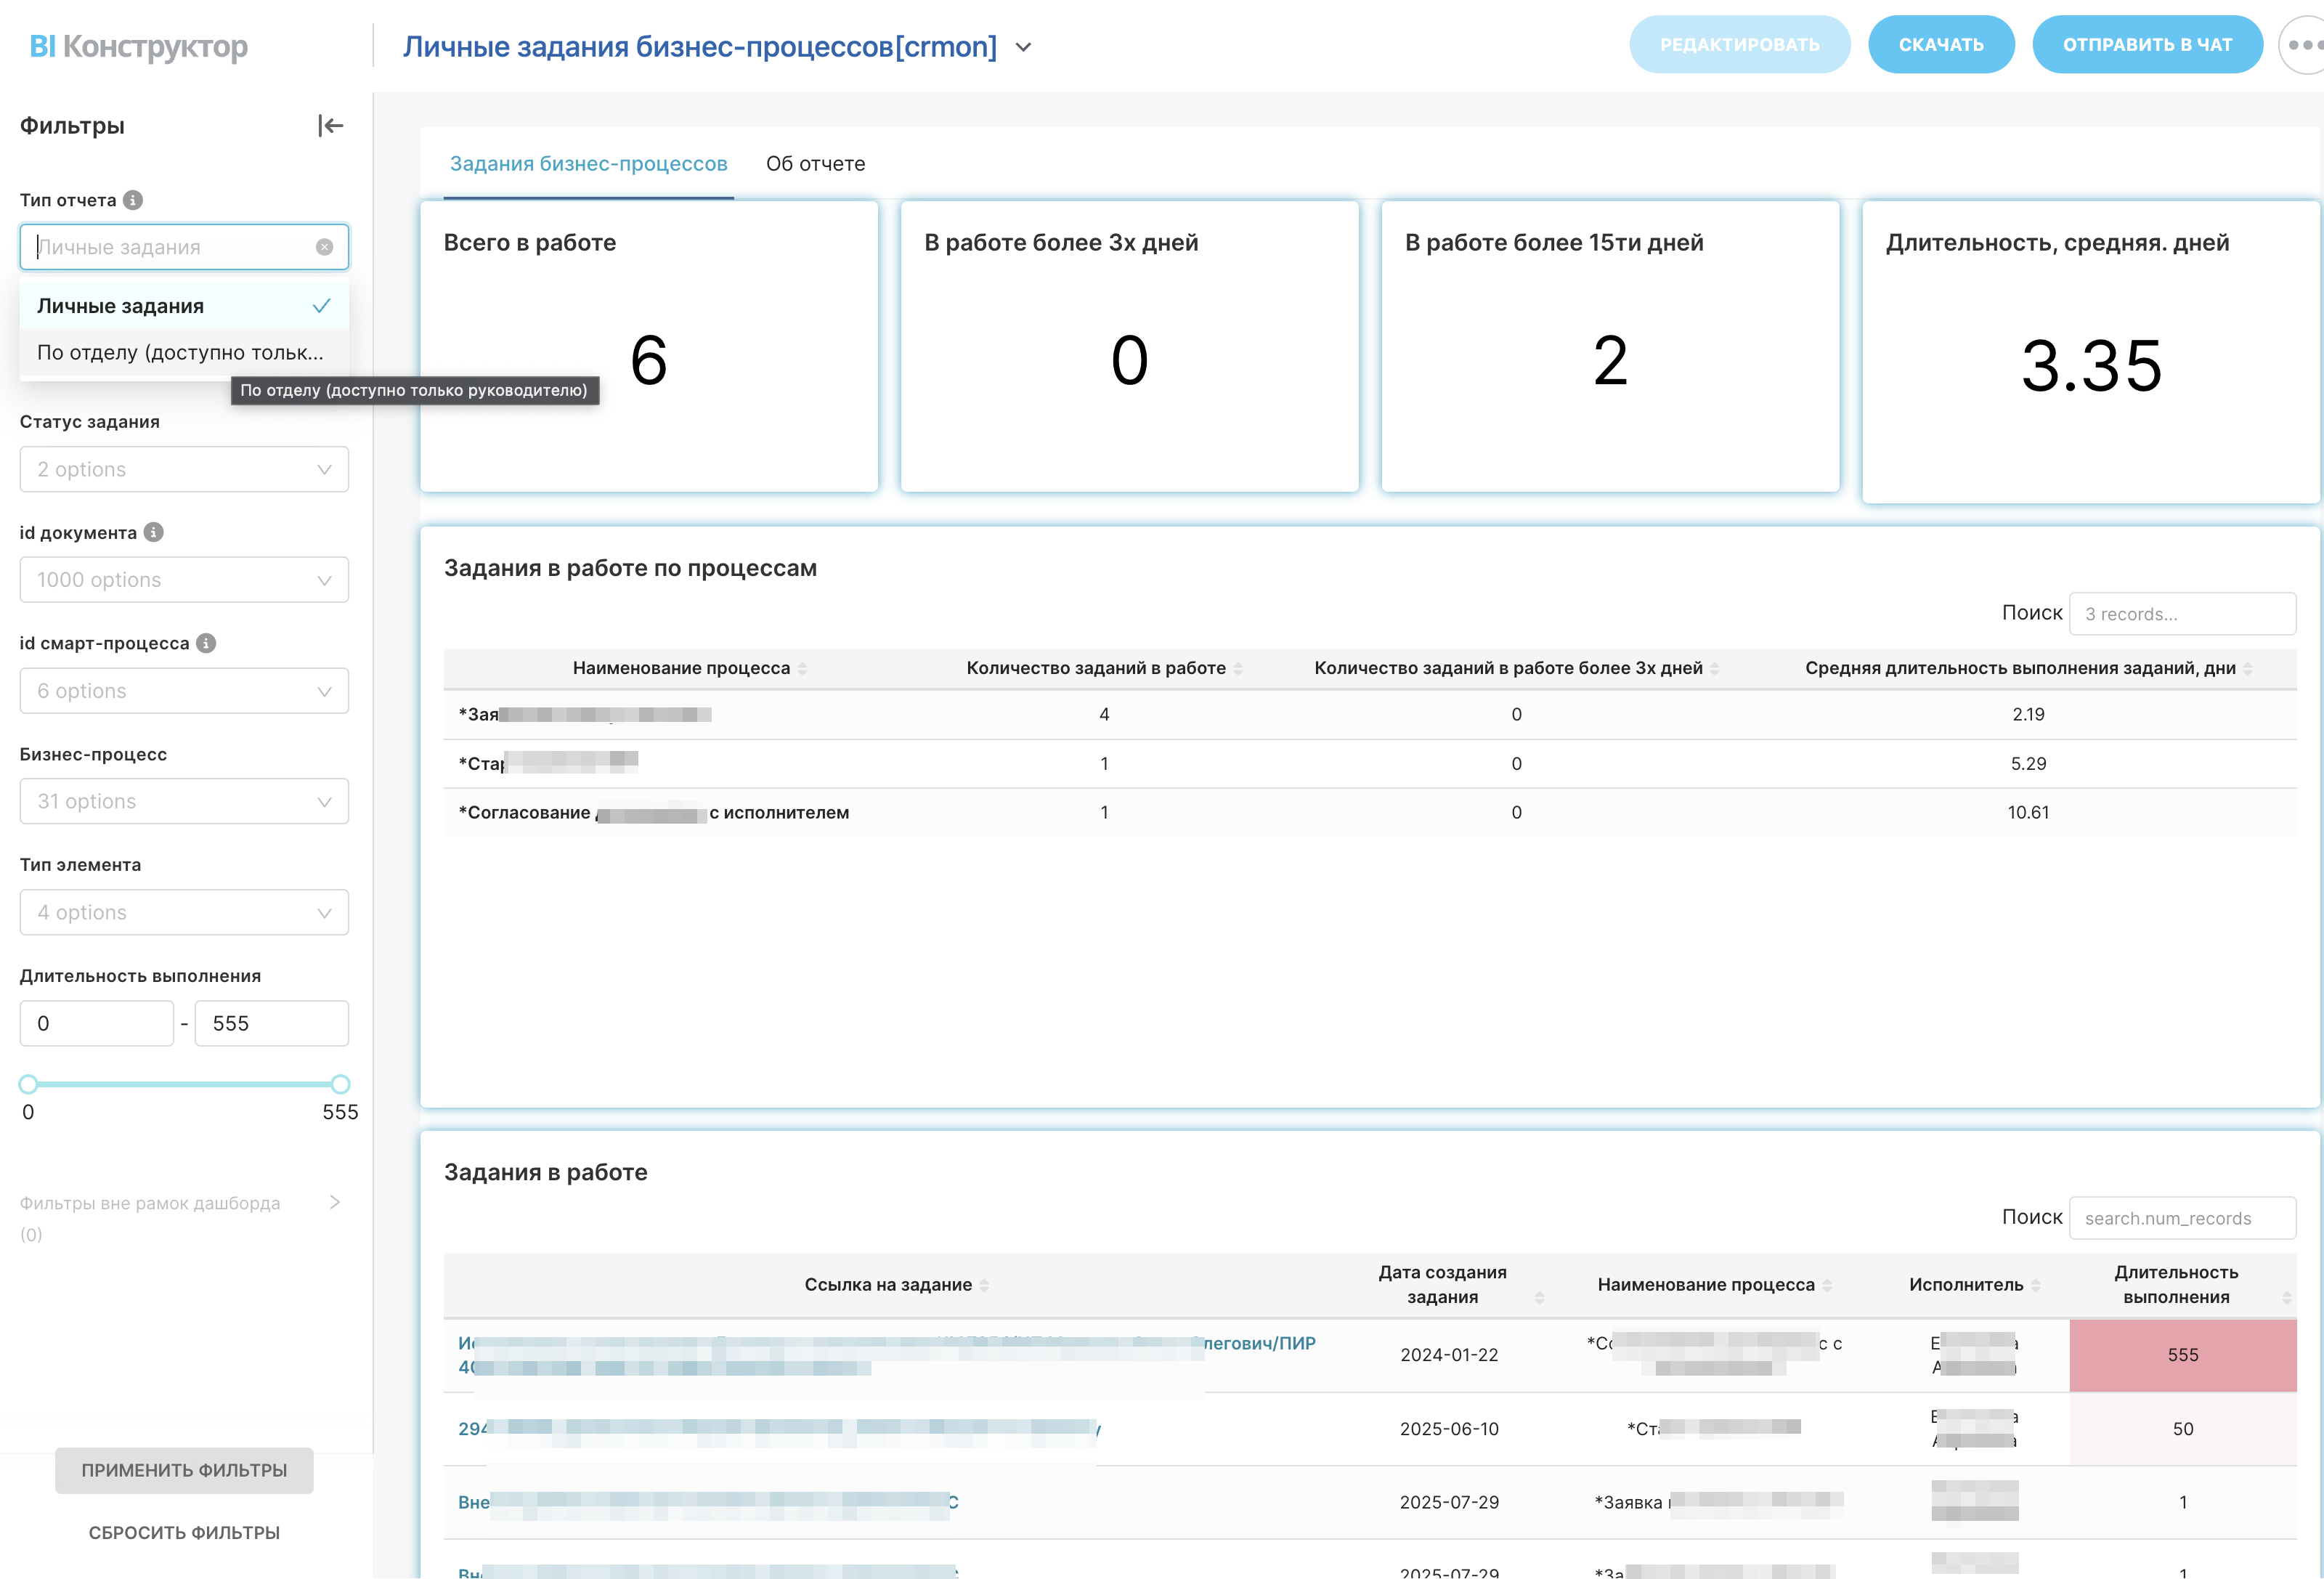Sort by Наименование процесса column arrows

[x=802, y=668]
